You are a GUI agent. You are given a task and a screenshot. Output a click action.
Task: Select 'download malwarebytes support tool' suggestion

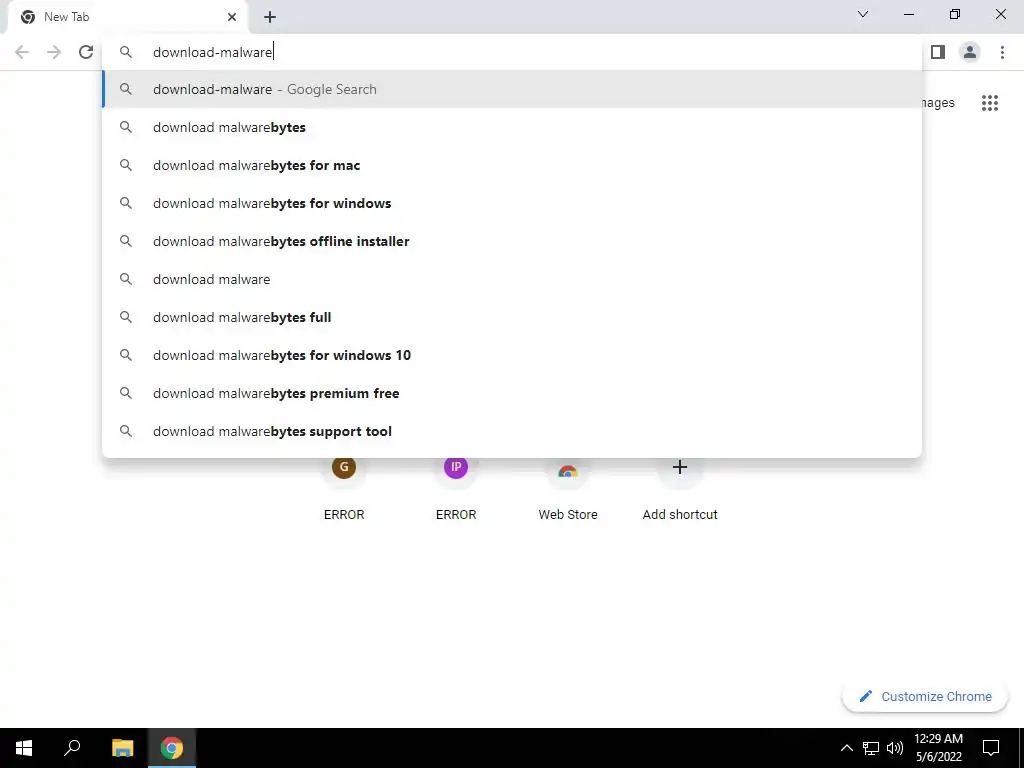(x=512, y=431)
